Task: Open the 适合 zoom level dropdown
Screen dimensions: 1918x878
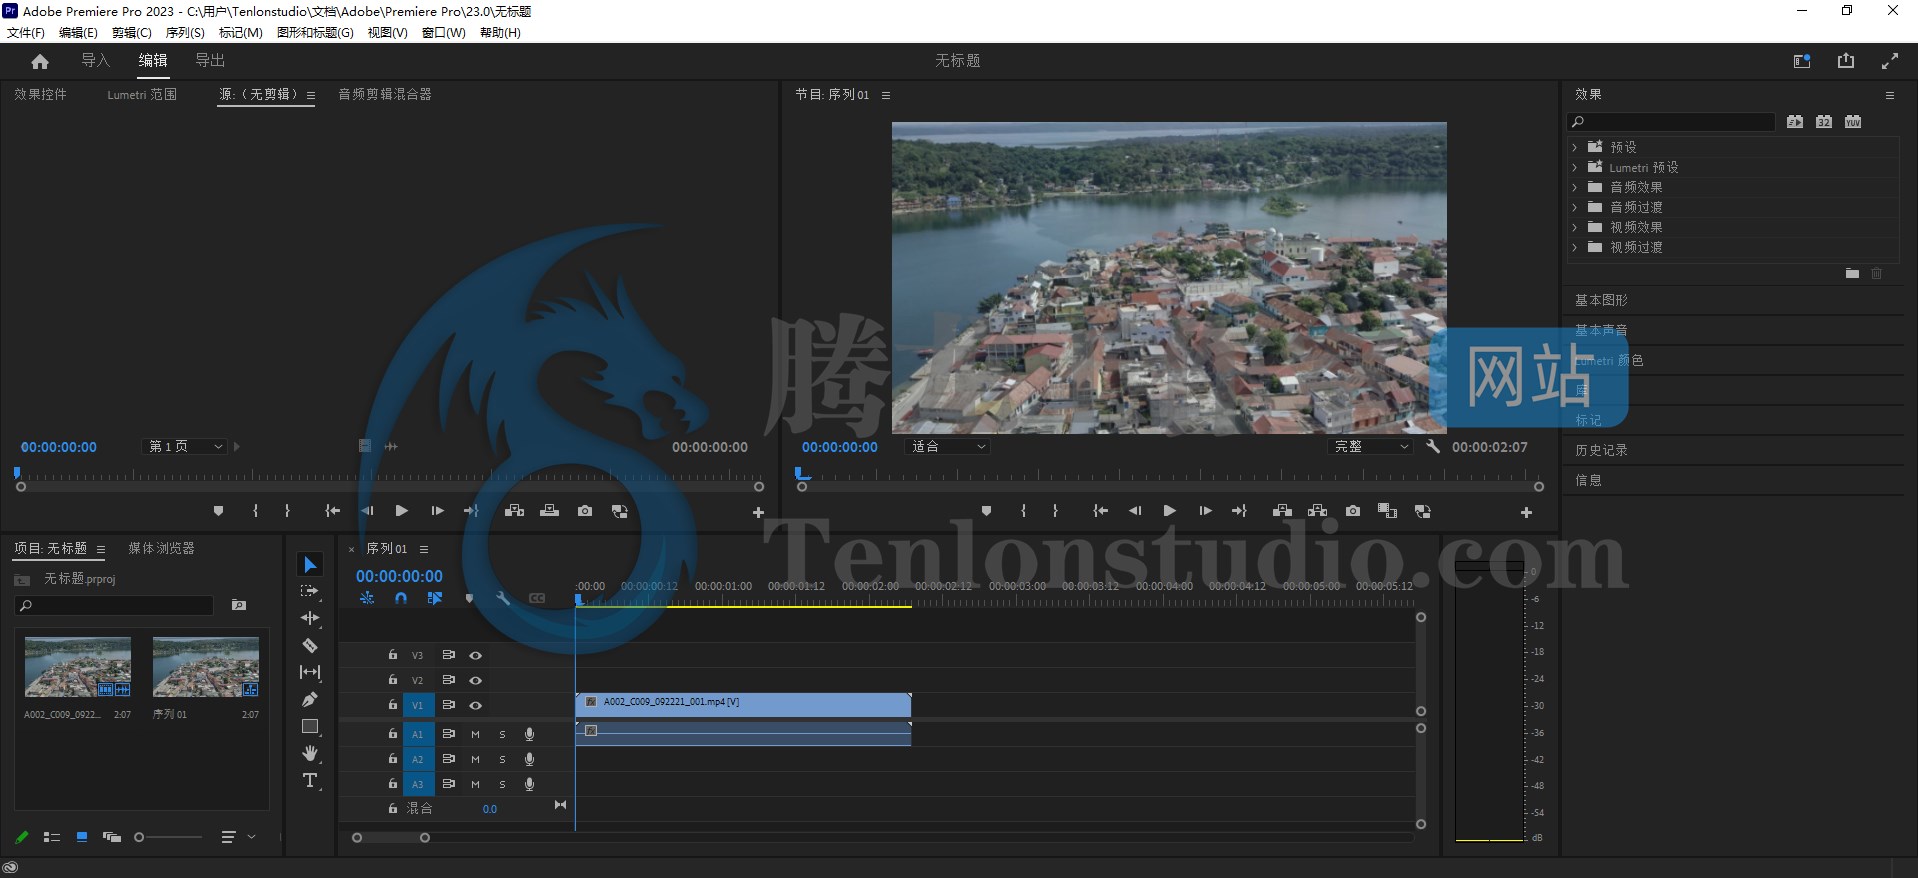Action: pyautogui.click(x=948, y=447)
